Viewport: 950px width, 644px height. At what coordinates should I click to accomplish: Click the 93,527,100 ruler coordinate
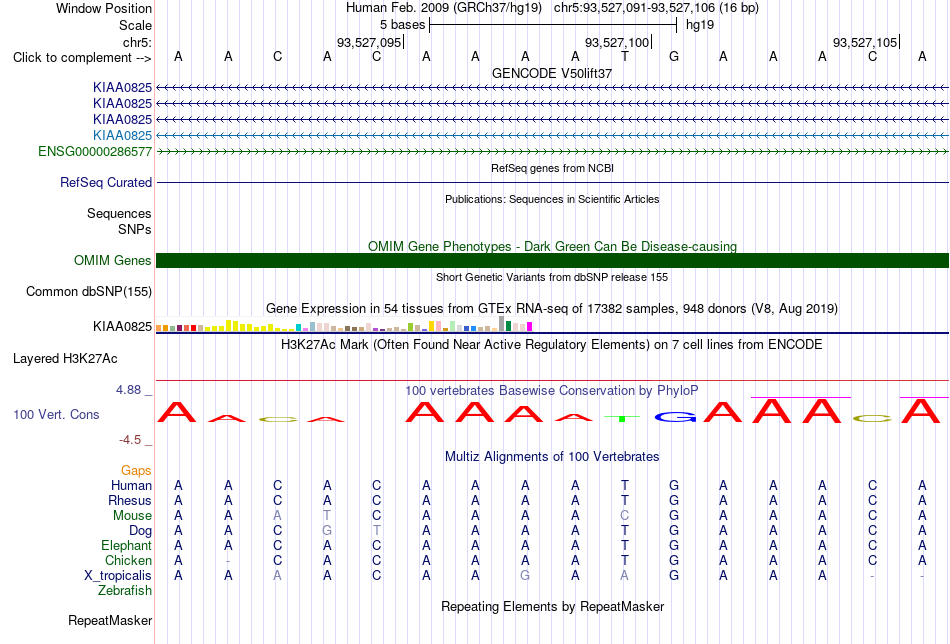point(617,42)
